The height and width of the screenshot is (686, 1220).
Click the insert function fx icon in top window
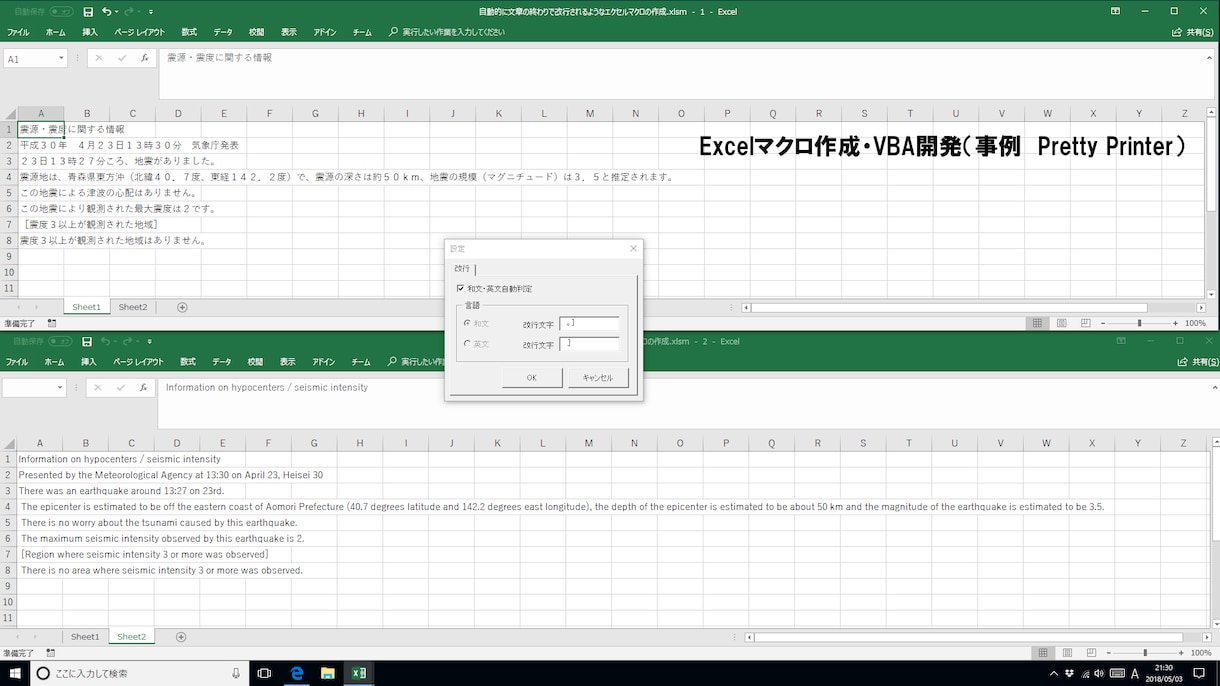(x=145, y=58)
